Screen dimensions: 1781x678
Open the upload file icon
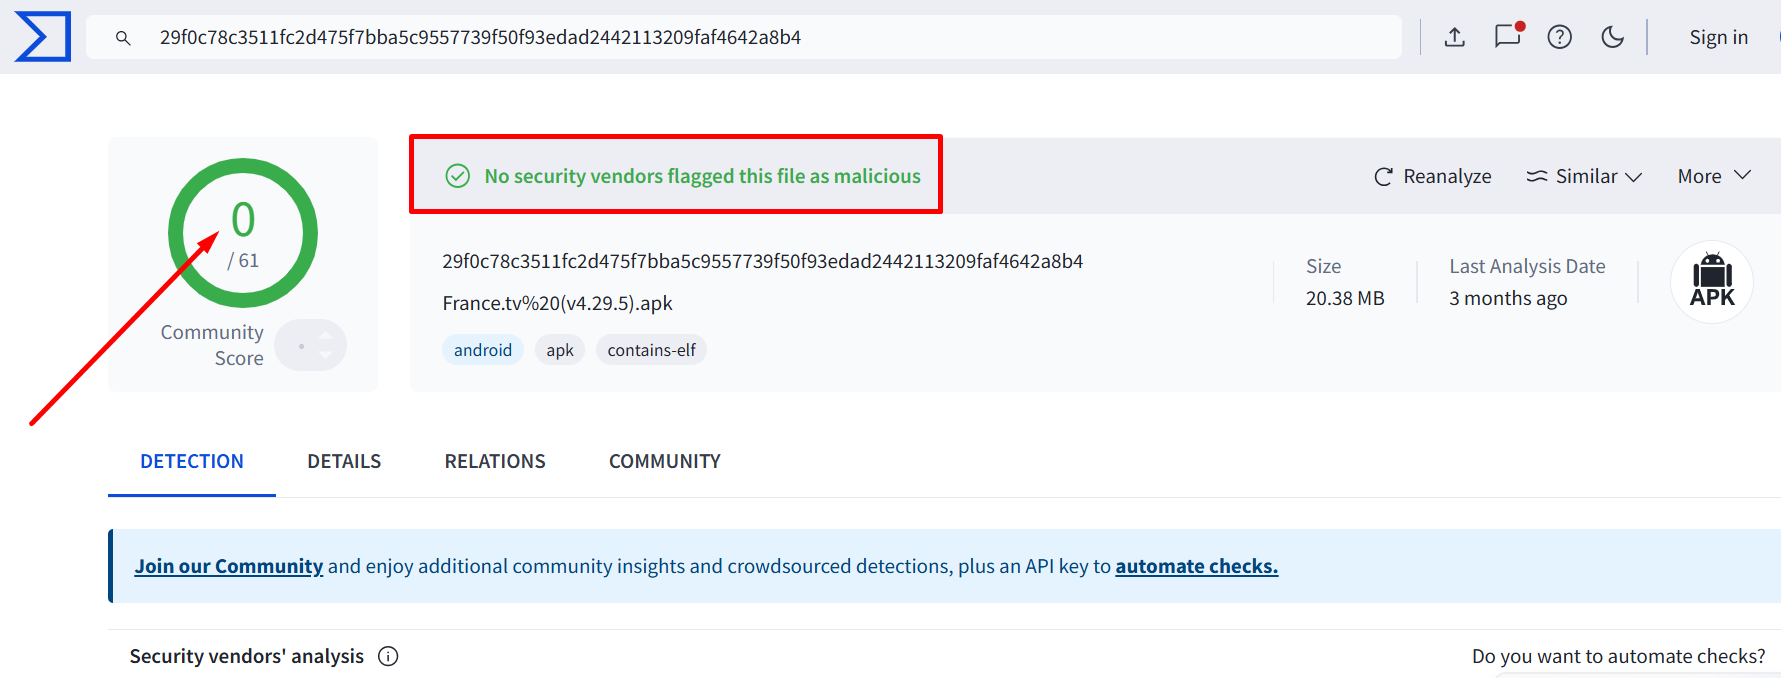1455,37
